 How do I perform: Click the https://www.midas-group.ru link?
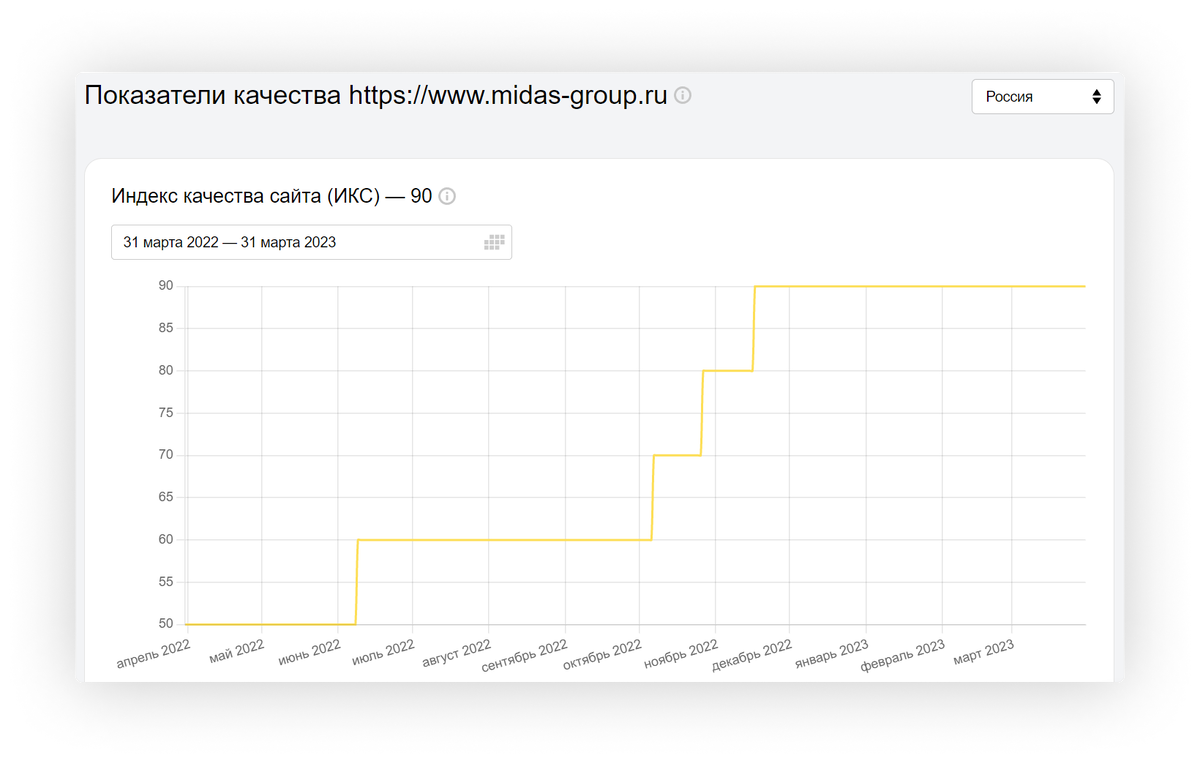point(505,96)
